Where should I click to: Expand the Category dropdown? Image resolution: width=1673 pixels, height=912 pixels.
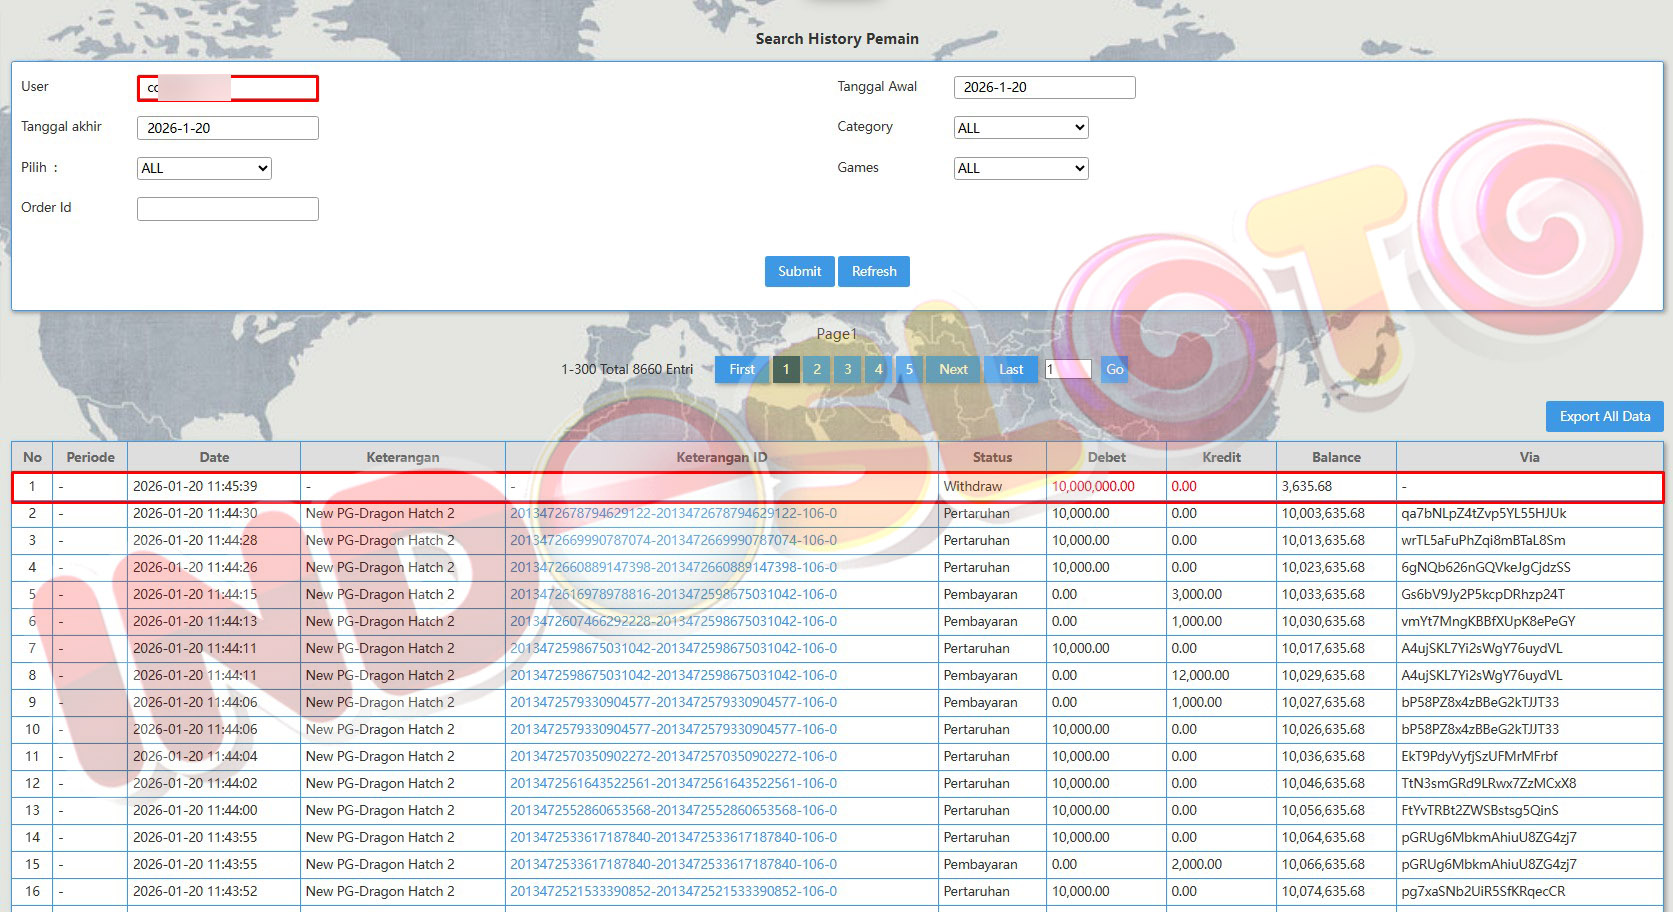[1020, 128]
